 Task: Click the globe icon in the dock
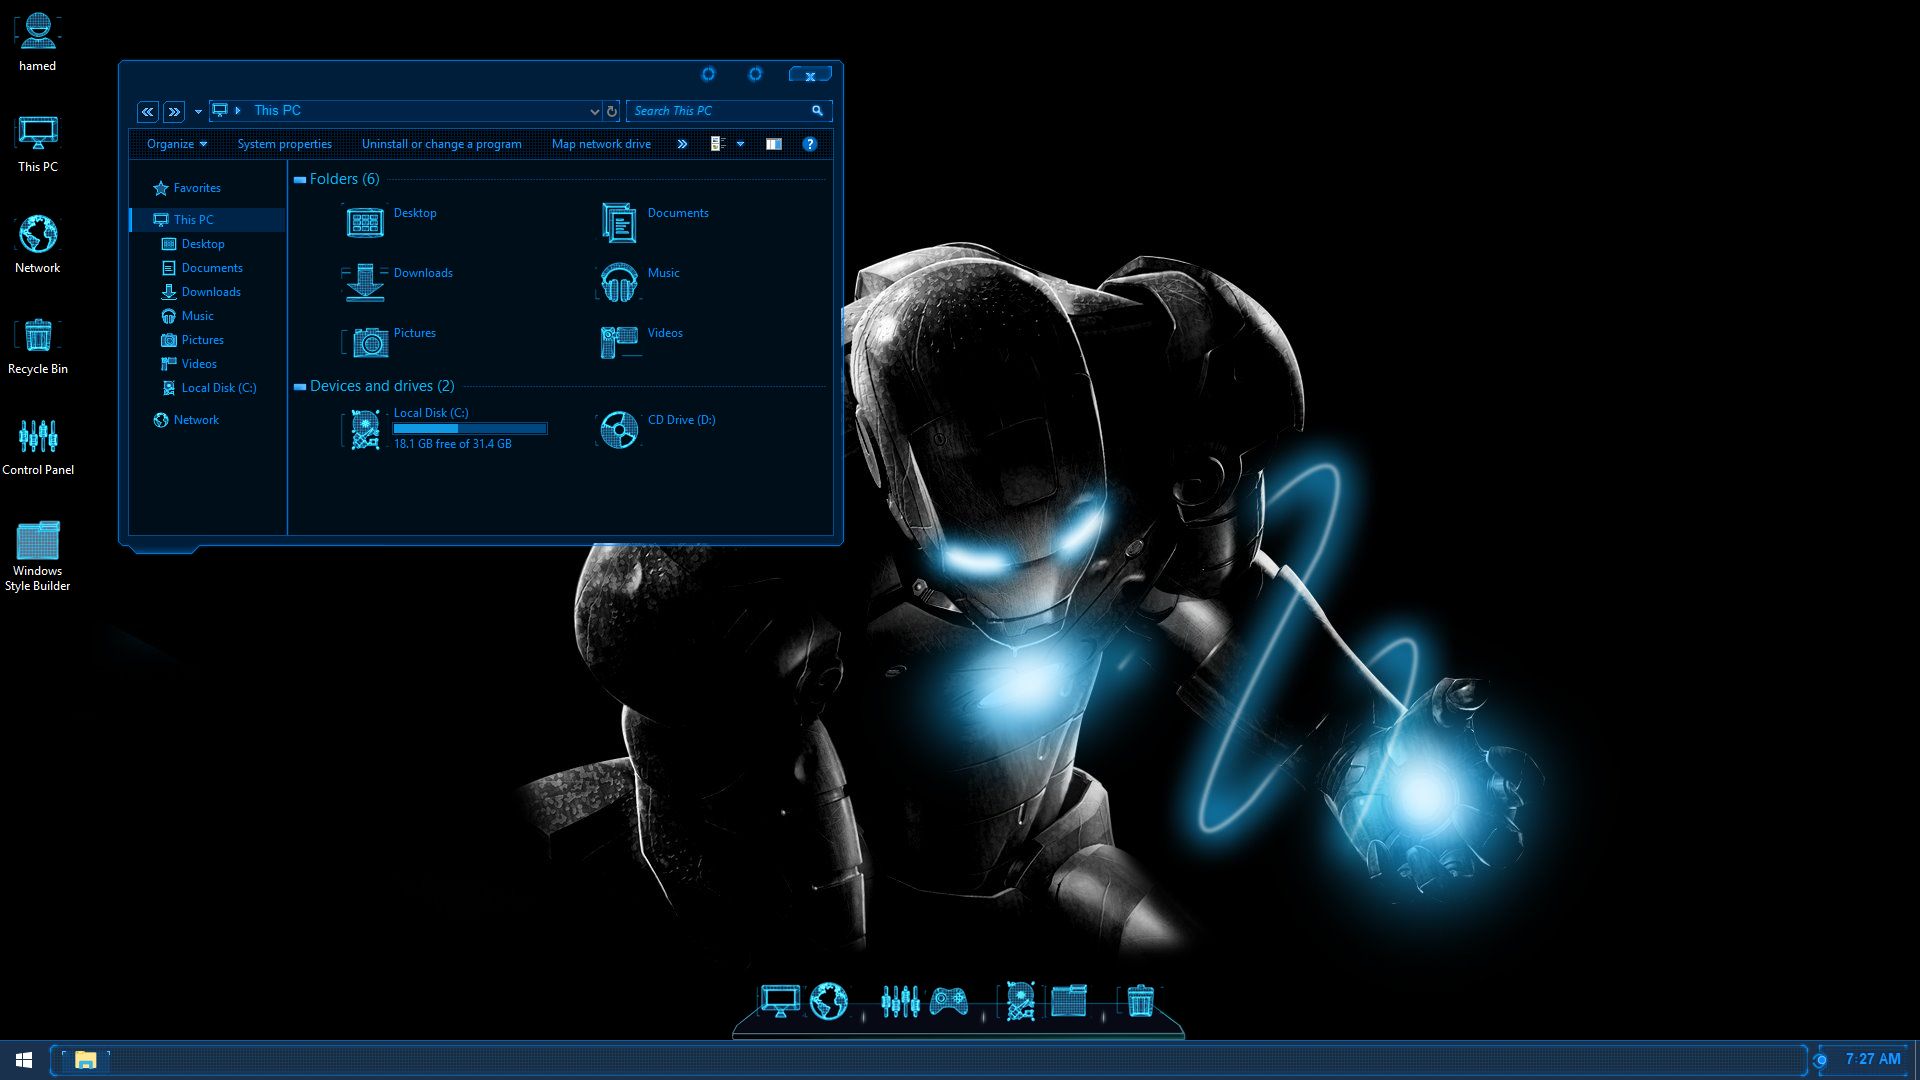(829, 1000)
